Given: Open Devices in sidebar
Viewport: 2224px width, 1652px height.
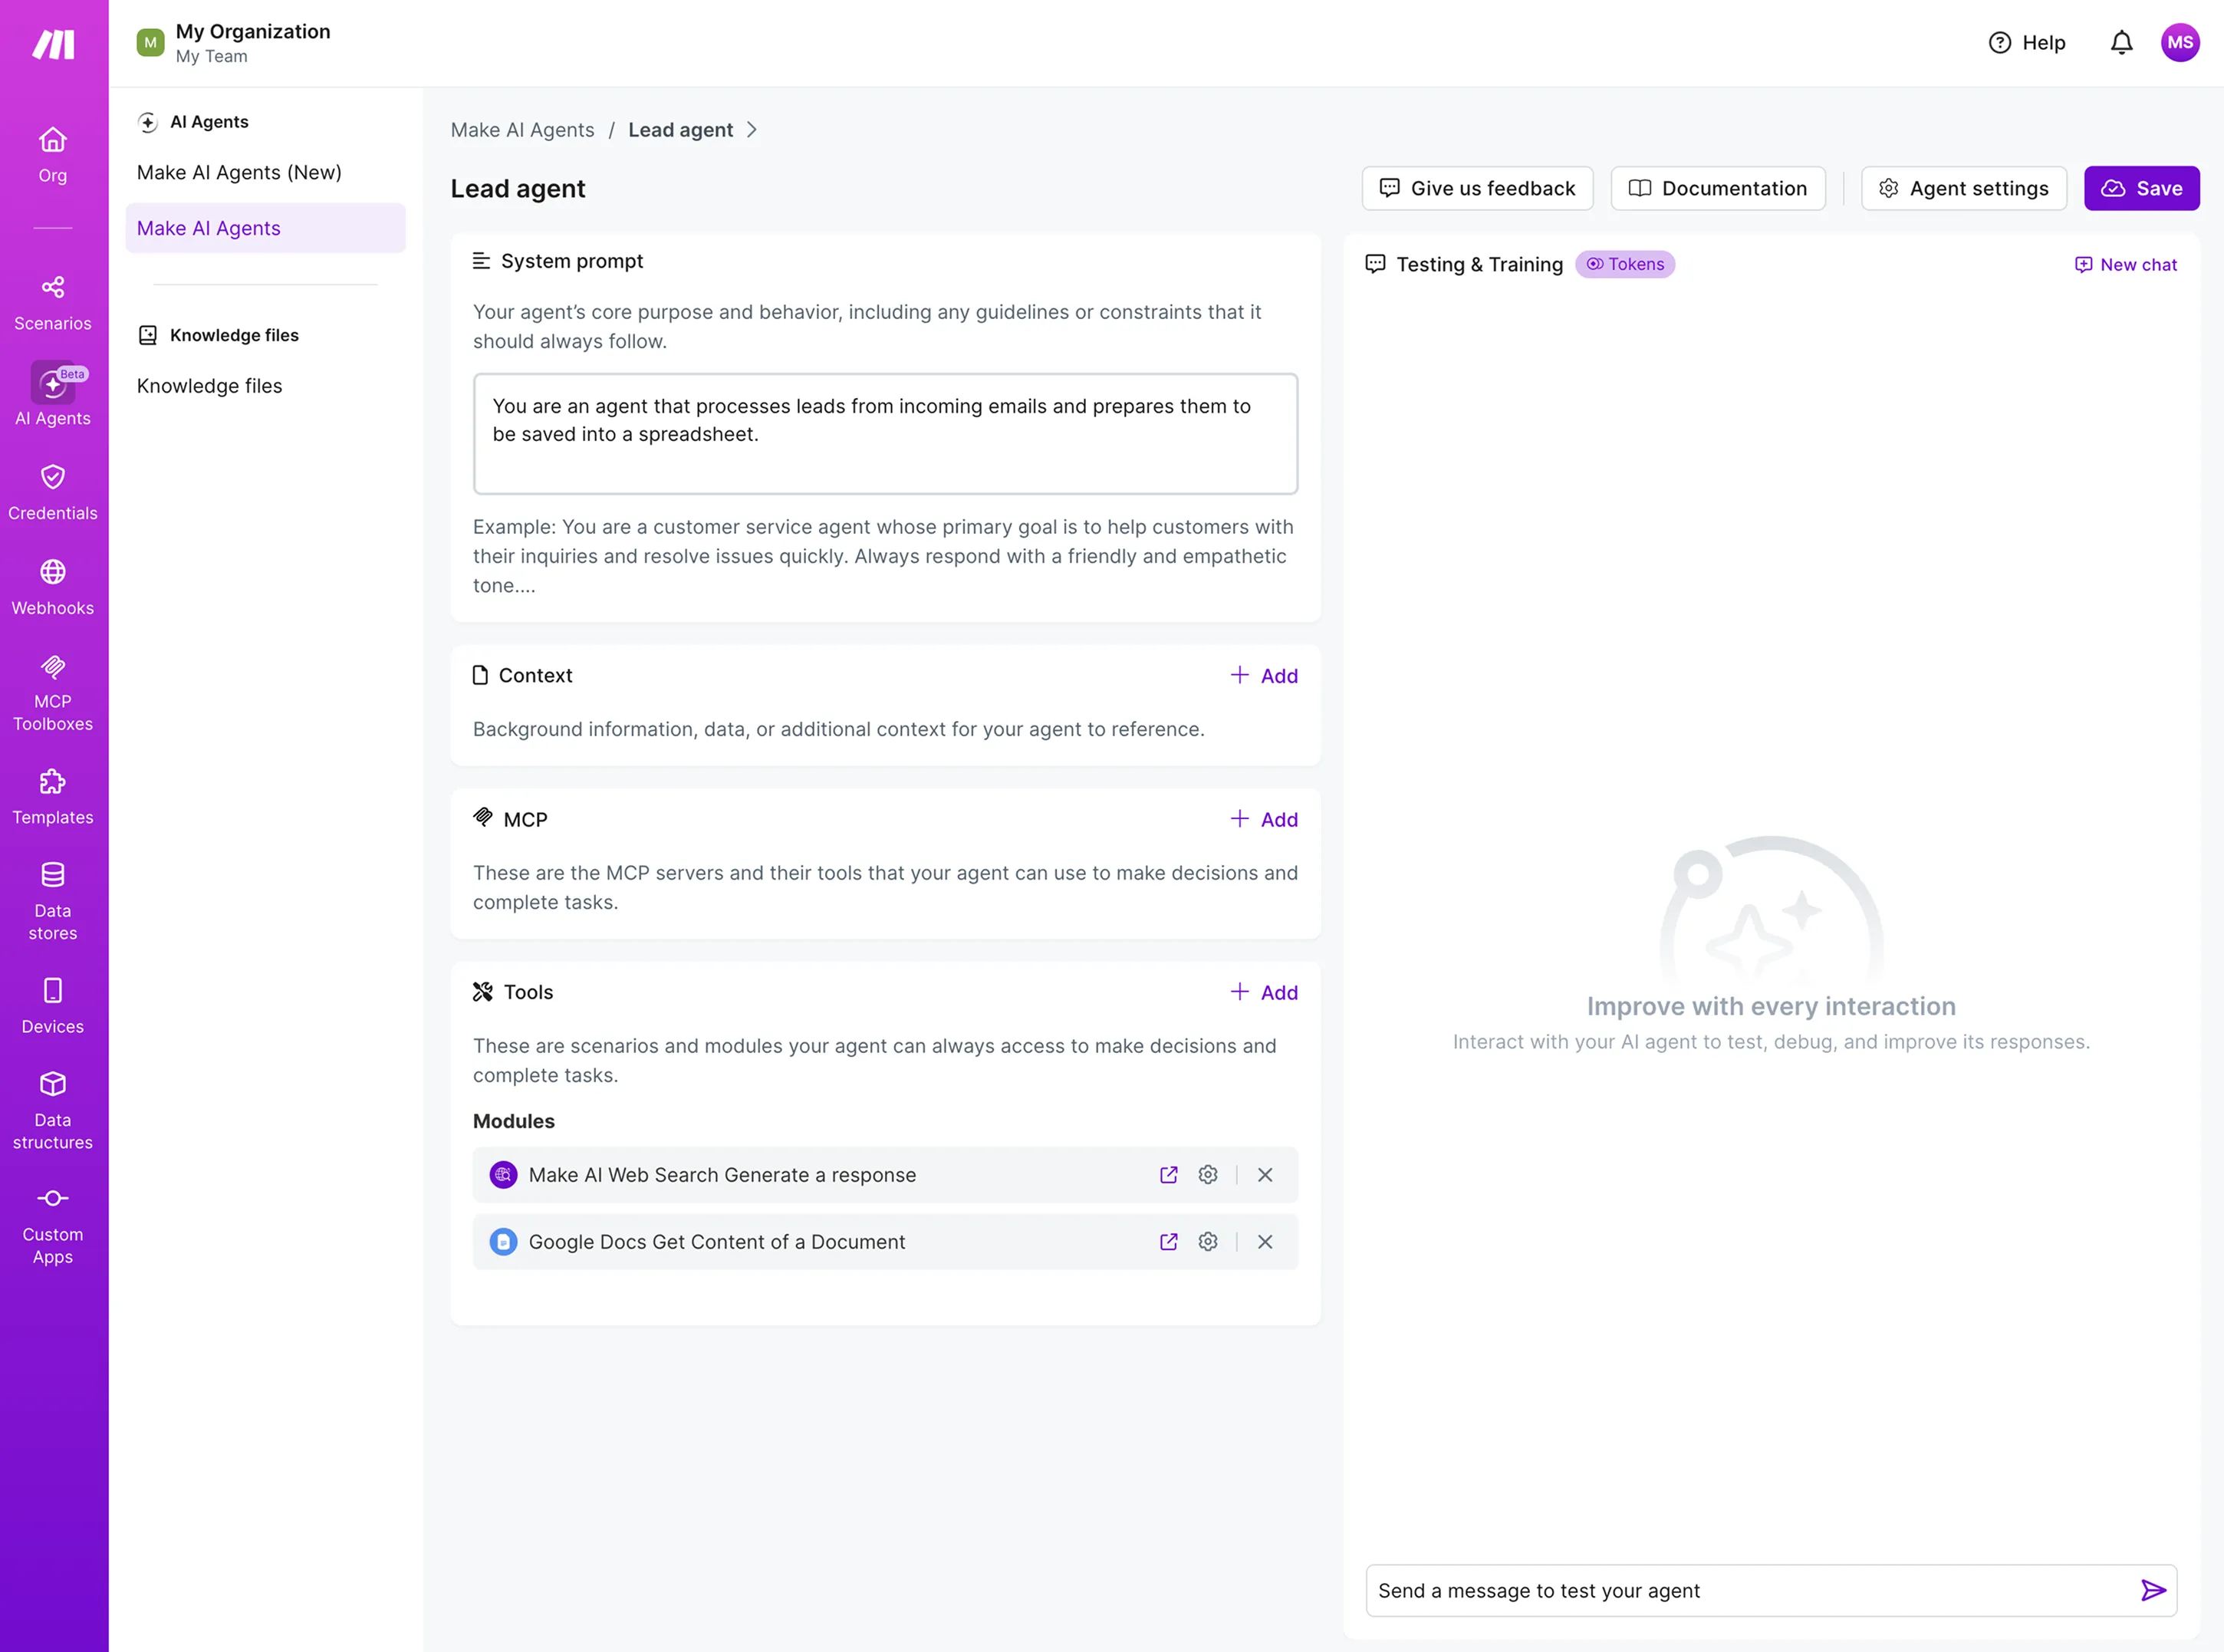Looking at the screenshot, I should pos(53,1006).
